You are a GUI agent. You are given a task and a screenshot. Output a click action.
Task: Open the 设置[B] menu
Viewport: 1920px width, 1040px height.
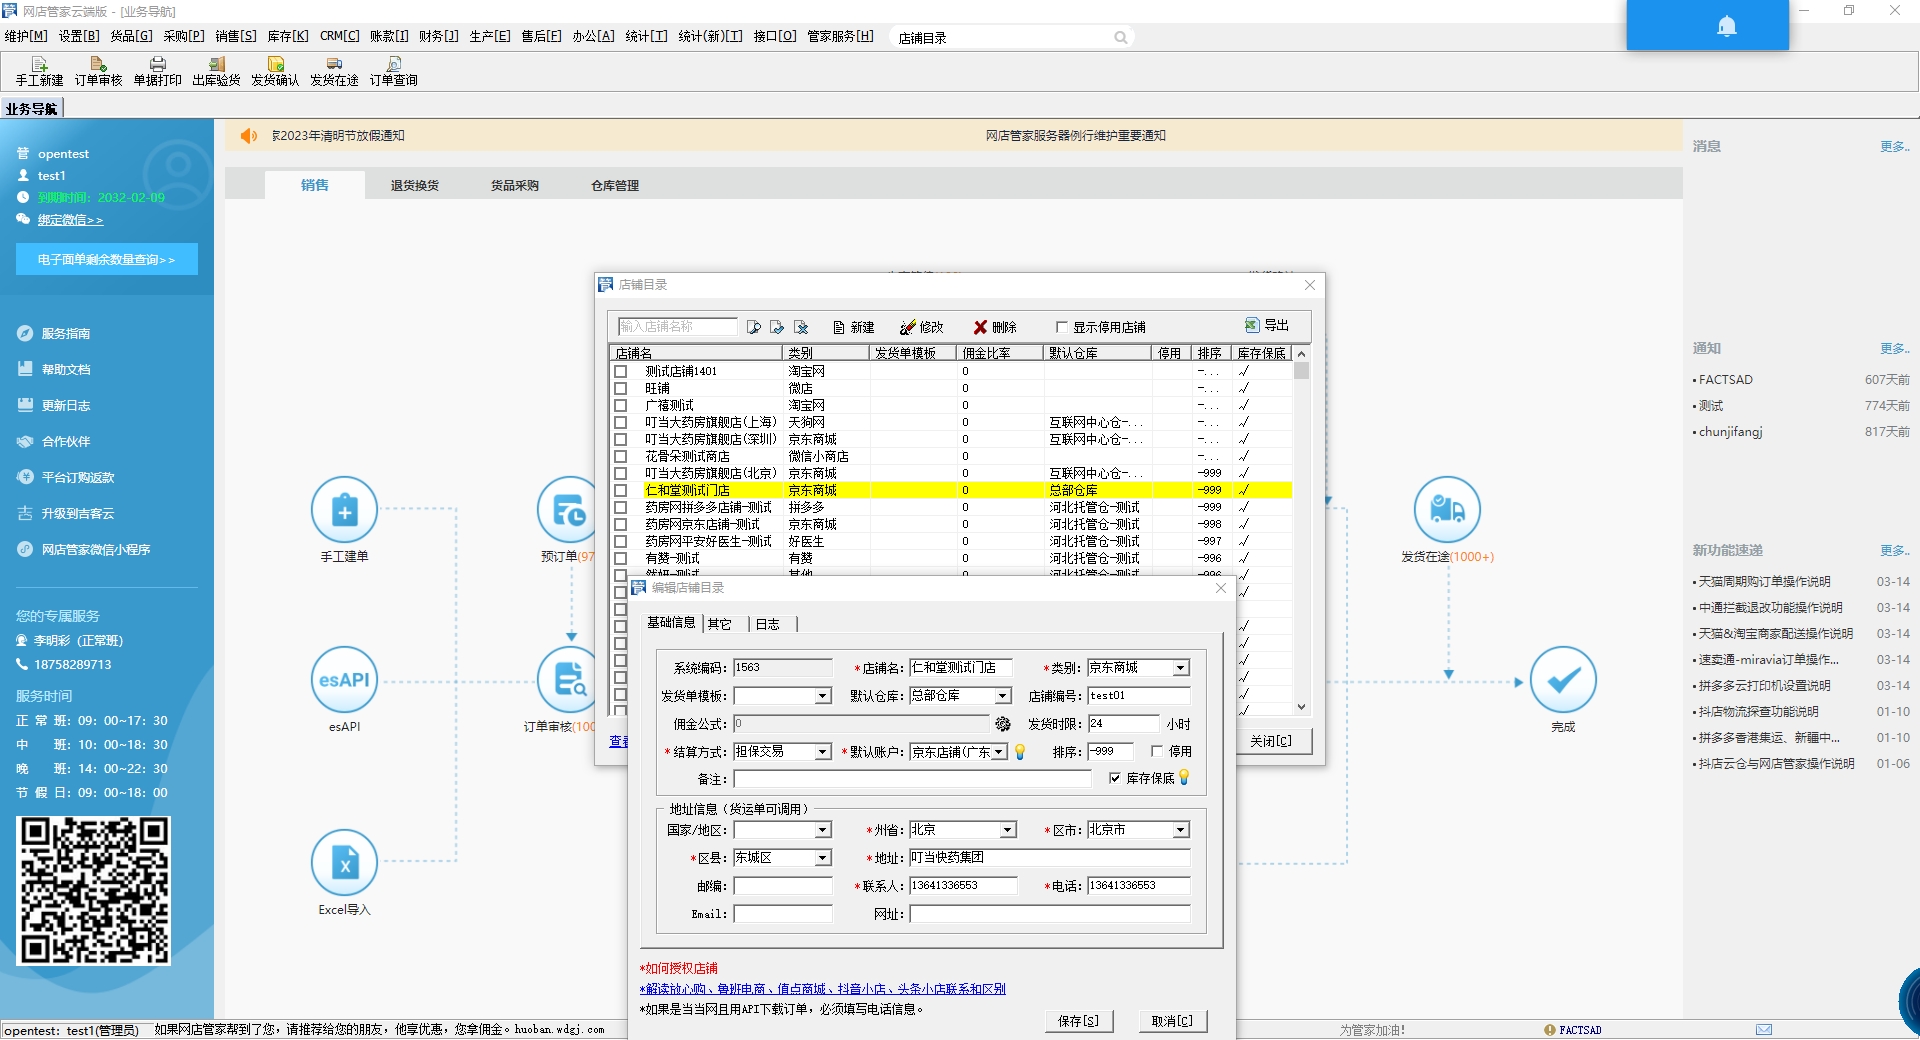tap(79, 36)
